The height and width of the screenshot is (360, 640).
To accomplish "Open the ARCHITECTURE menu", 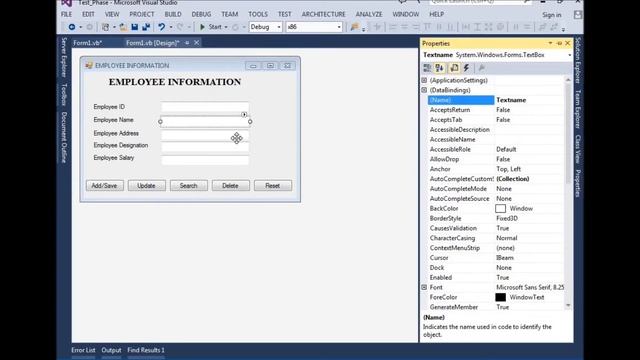I will click(x=323, y=14).
